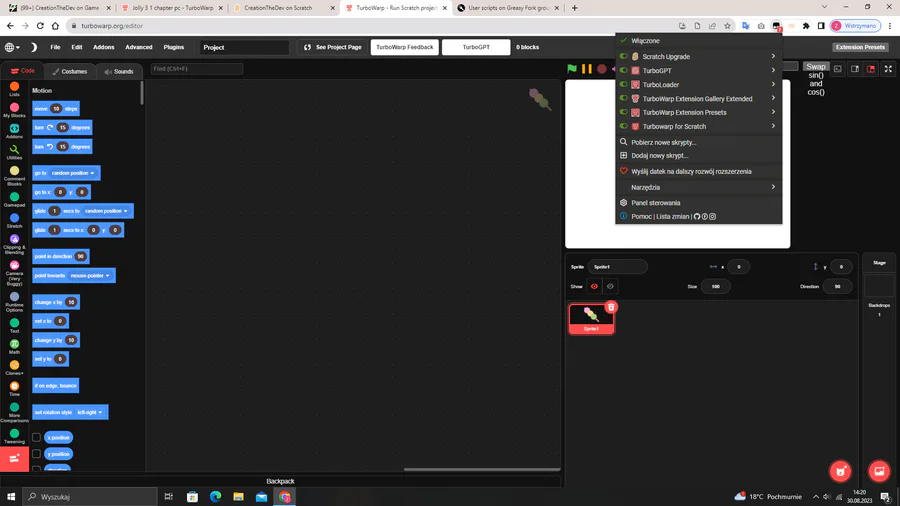Select the Utilities block category
This screenshot has width=900, height=506.
click(x=14, y=152)
